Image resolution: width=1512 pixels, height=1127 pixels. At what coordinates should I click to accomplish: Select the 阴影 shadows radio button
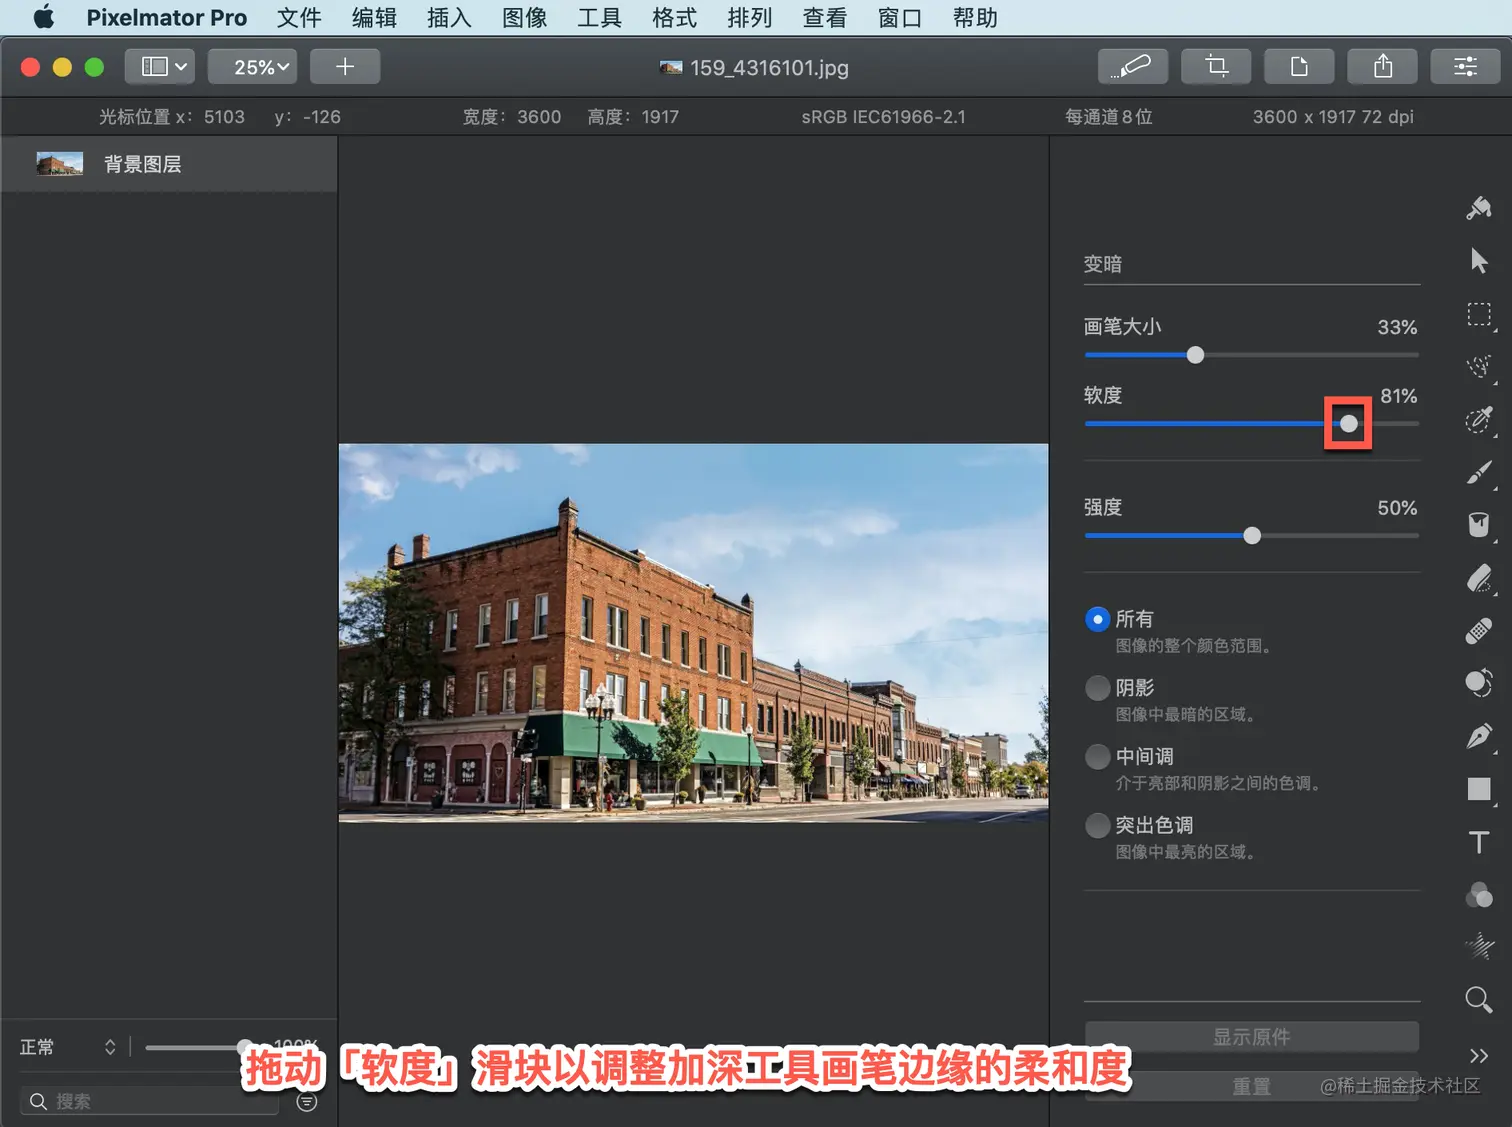pyautogui.click(x=1097, y=688)
